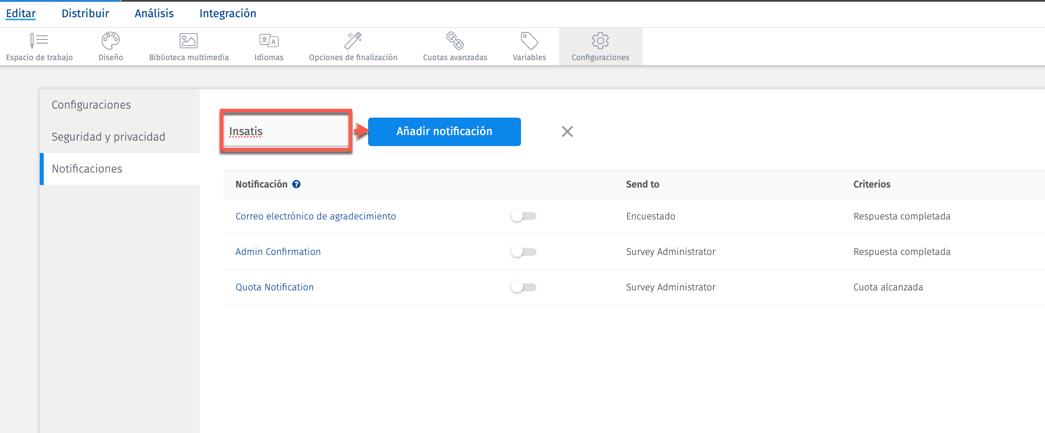Screen dimensions: 1045x433
Task: Close the notification name input
Action: [x=567, y=132]
